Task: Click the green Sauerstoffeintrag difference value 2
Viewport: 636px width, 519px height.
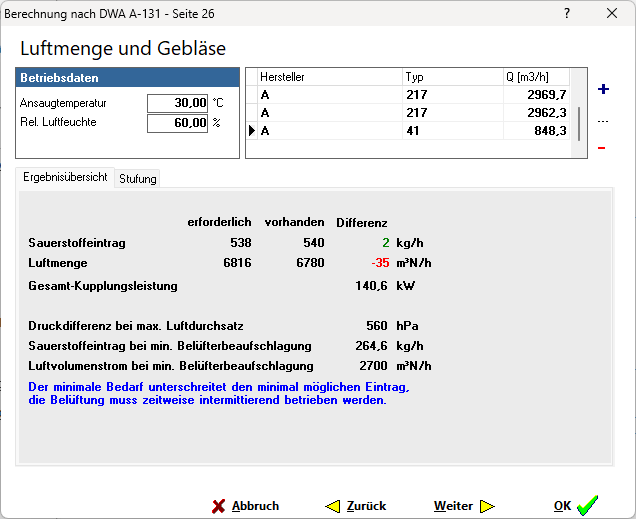Action: click(385, 242)
